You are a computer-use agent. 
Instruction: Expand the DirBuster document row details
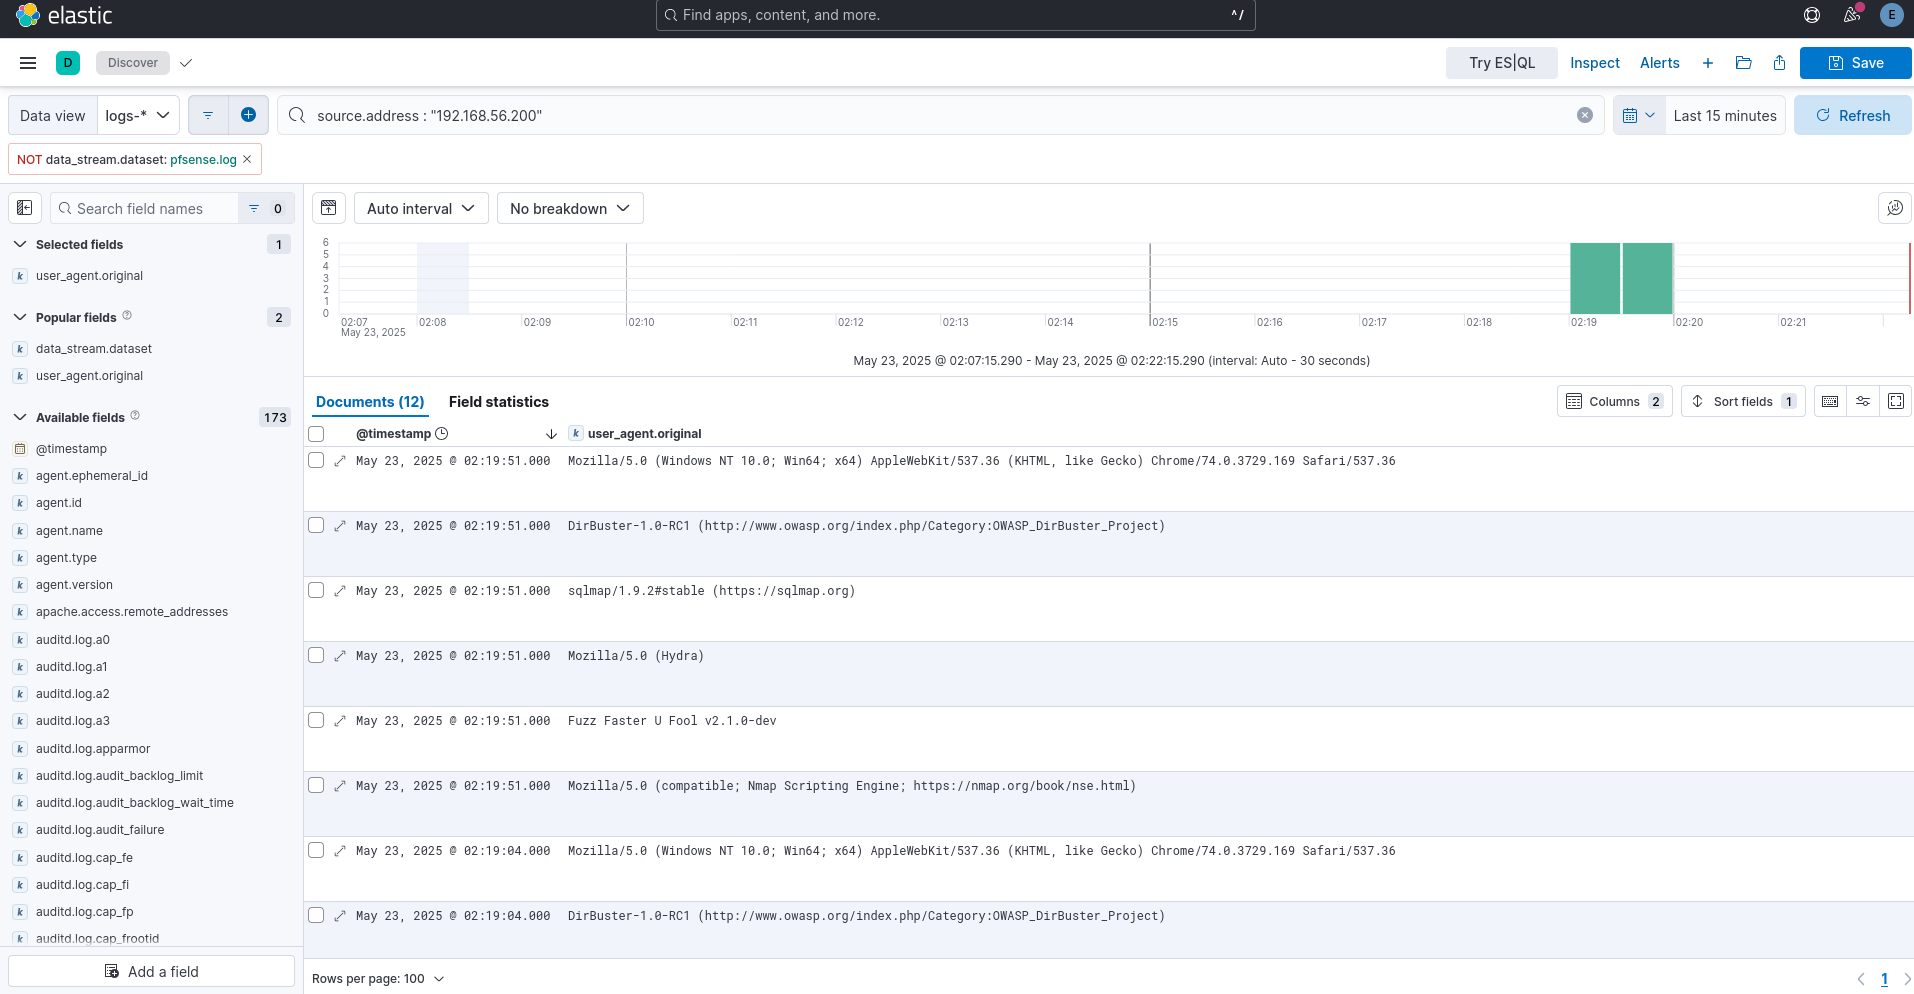(x=340, y=526)
